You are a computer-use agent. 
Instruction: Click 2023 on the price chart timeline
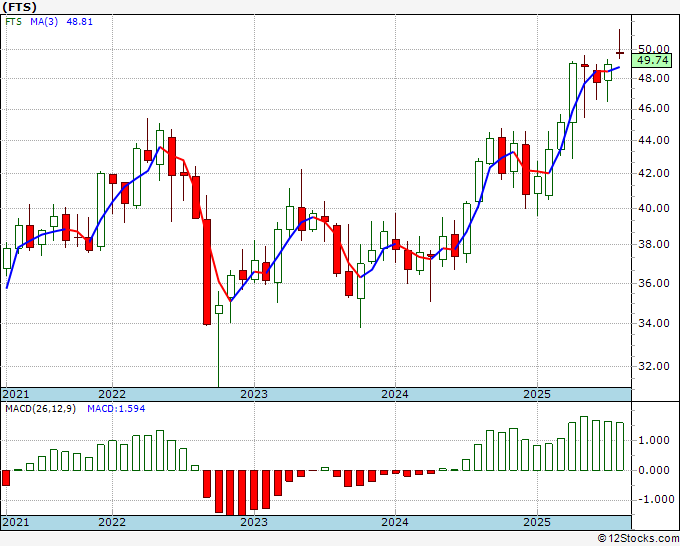[254, 394]
